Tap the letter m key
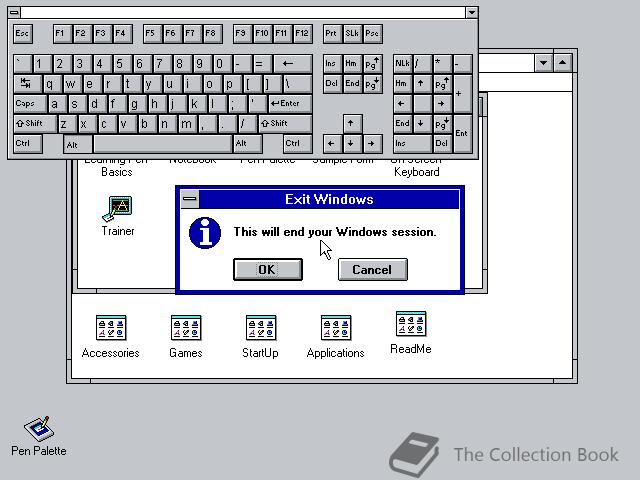 click(187, 124)
